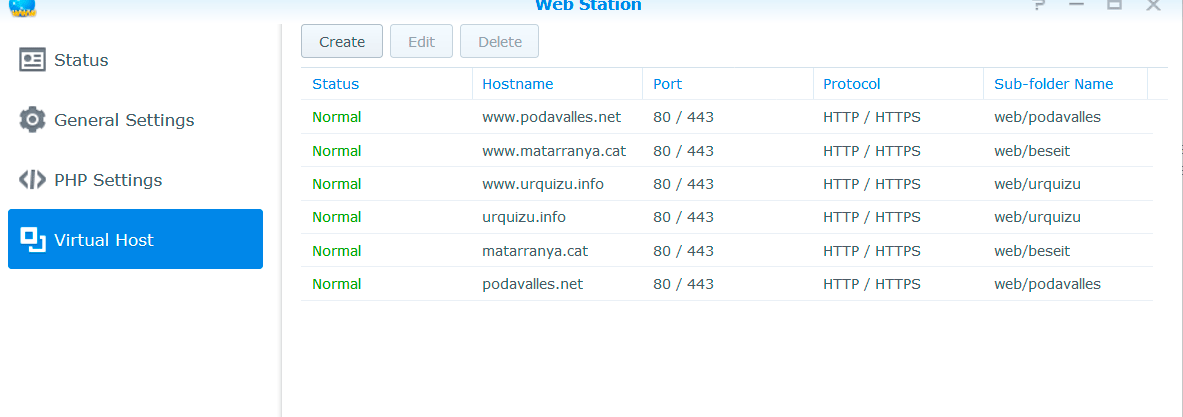The width and height of the screenshot is (1183, 417).
Task: Open help via question mark icon
Action: click(x=1039, y=5)
